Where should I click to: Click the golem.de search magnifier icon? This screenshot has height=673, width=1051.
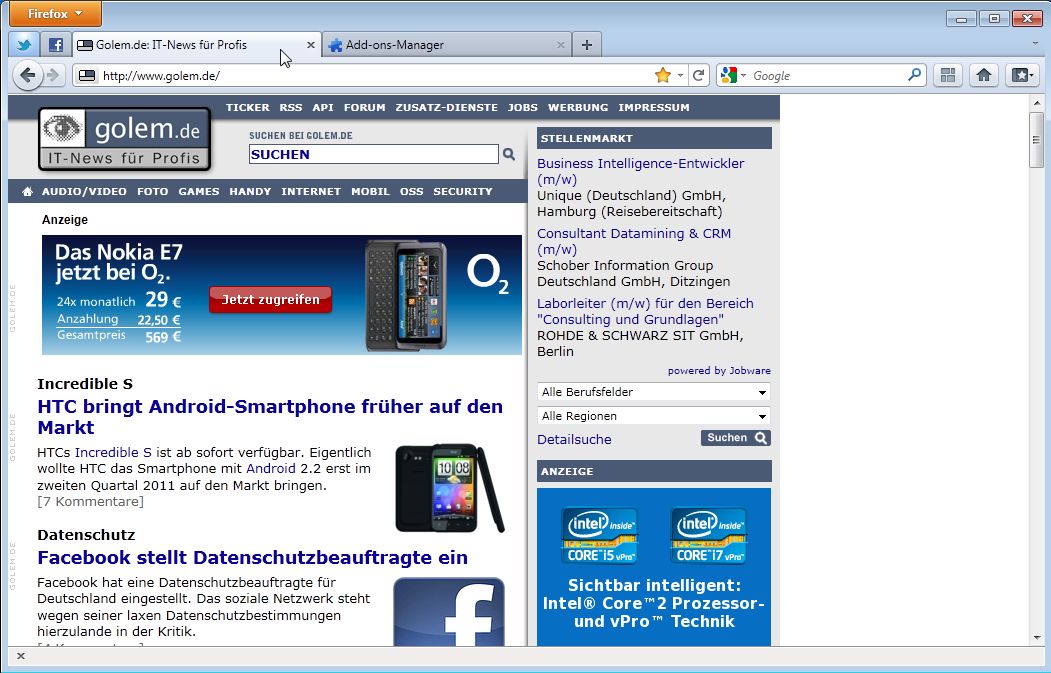(509, 154)
